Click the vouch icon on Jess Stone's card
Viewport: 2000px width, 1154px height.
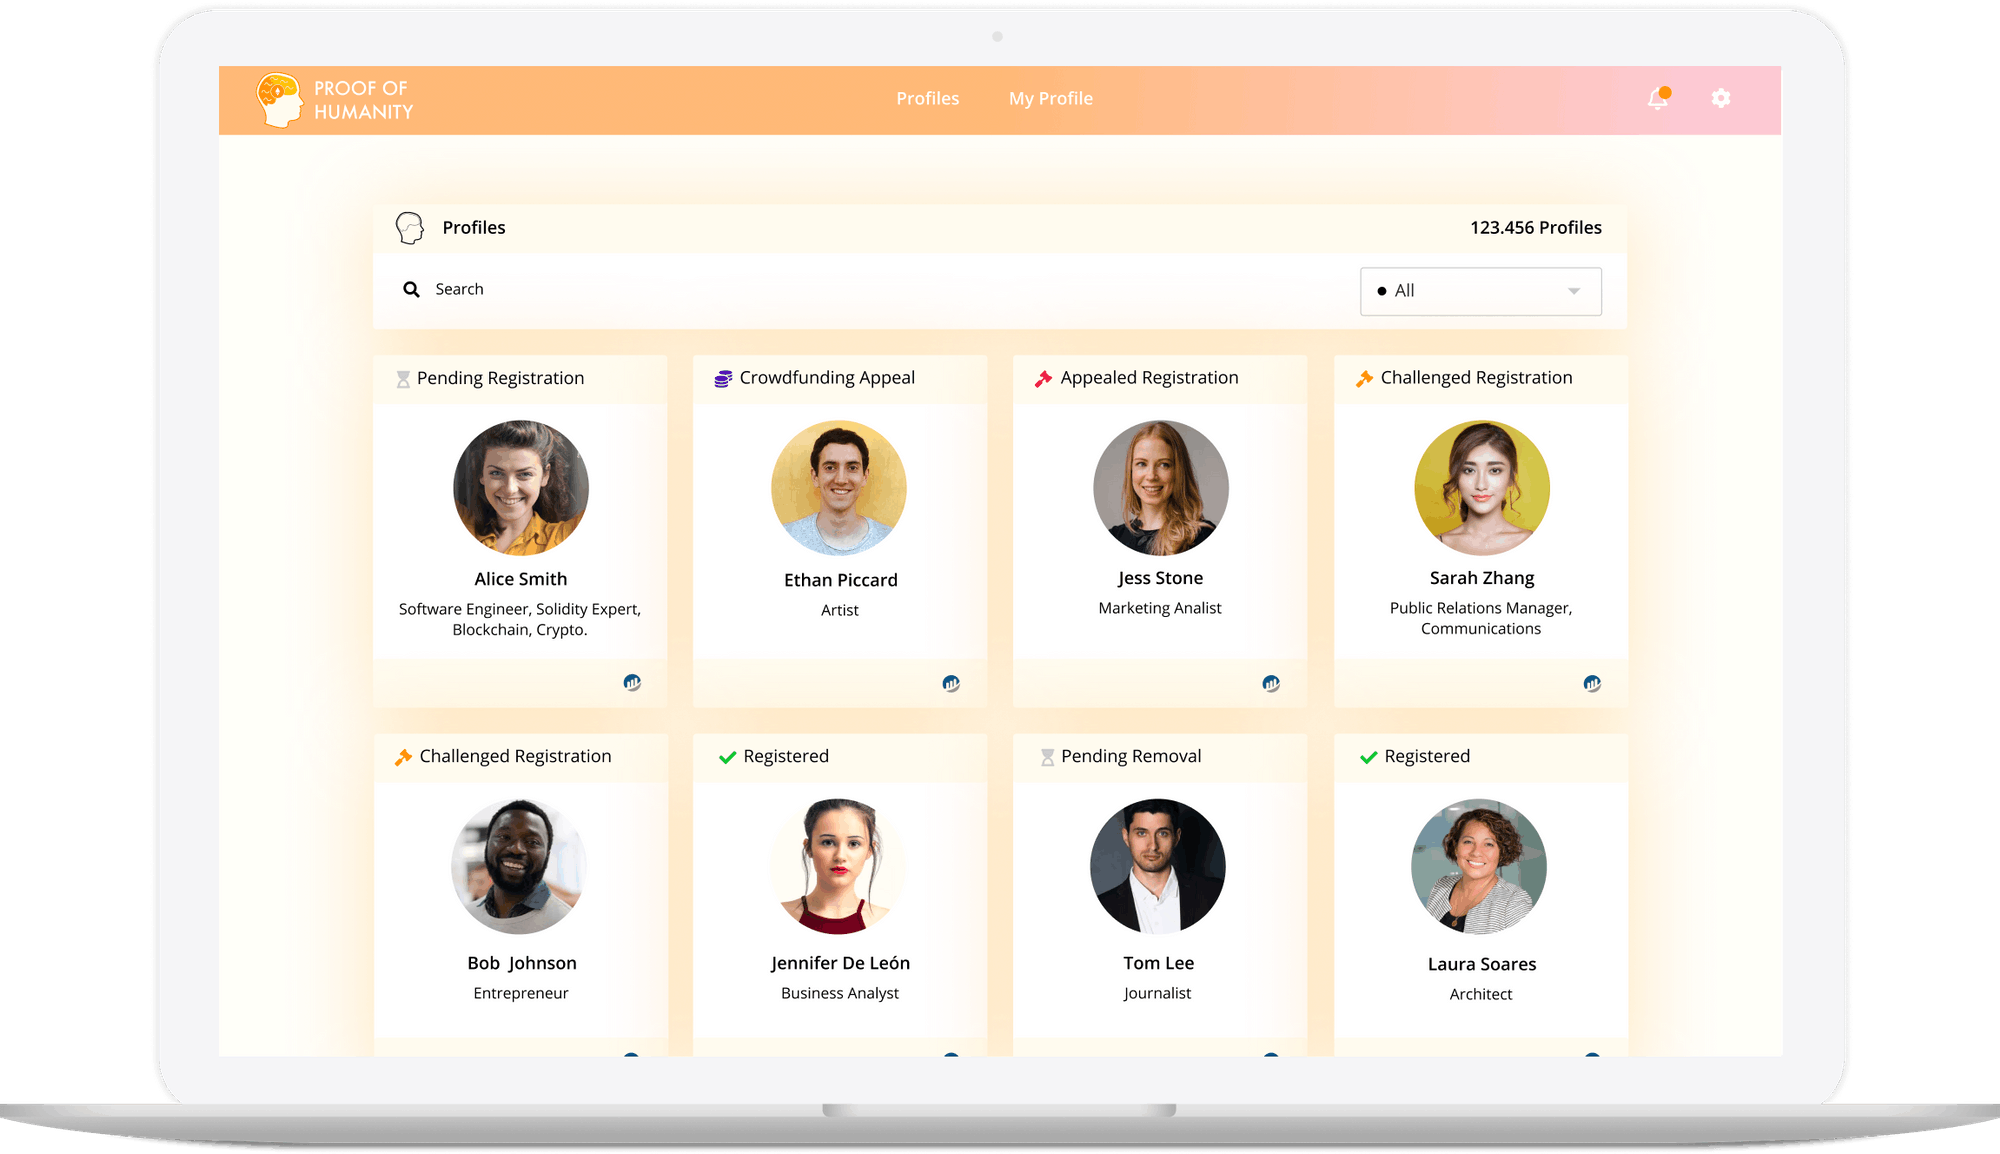[x=1271, y=683]
